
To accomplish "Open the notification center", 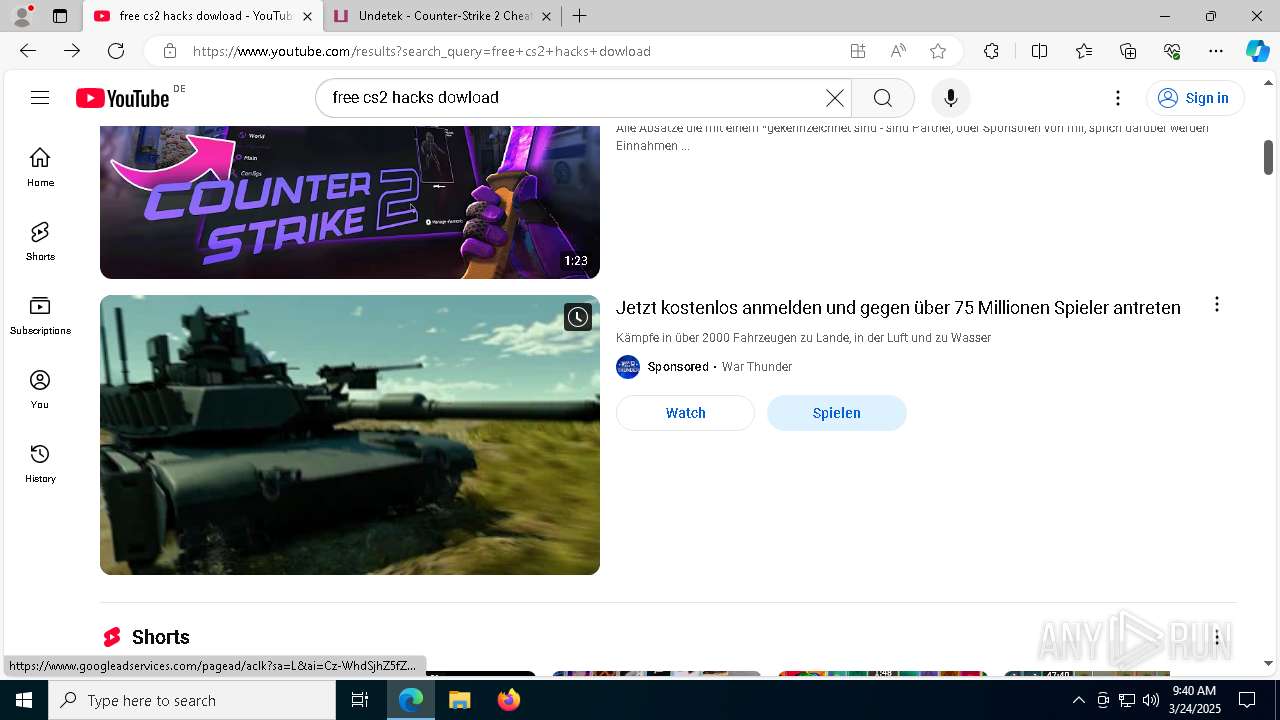I will (1247, 700).
